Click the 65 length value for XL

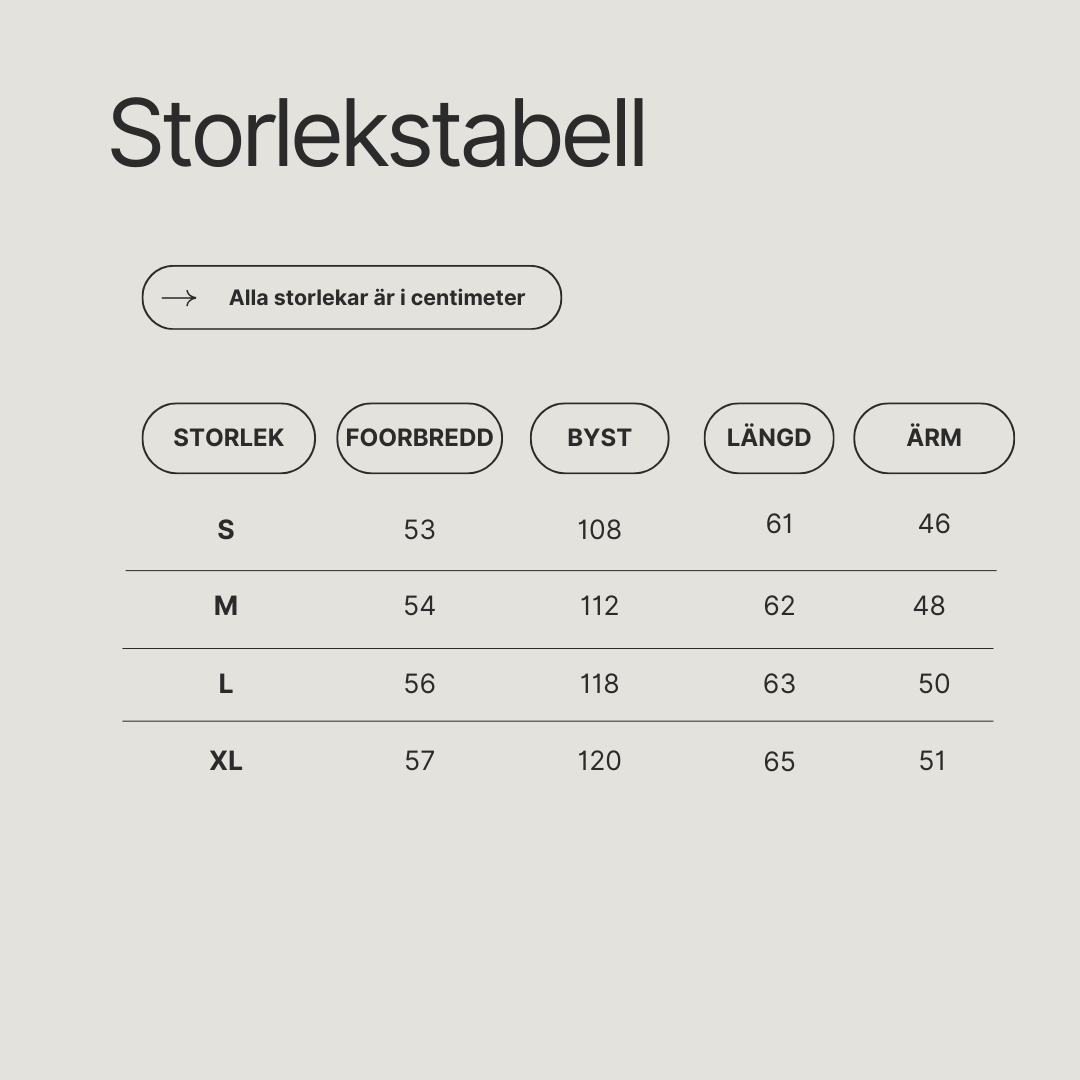click(x=780, y=762)
